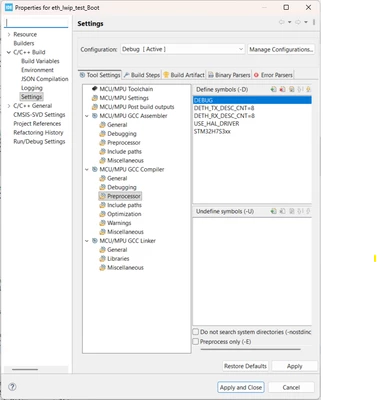Screen dimensions: 377x400
Task: Open help via question mark icon
Action: [x=12, y=387]
